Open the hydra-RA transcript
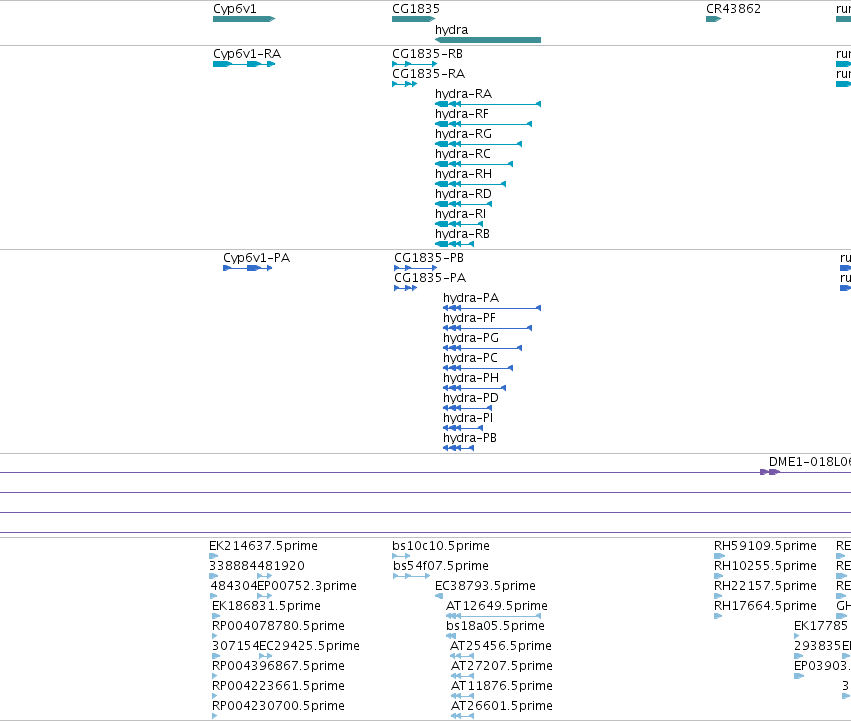851x721 pixels. pyautogui.click(x=488, y=104)
